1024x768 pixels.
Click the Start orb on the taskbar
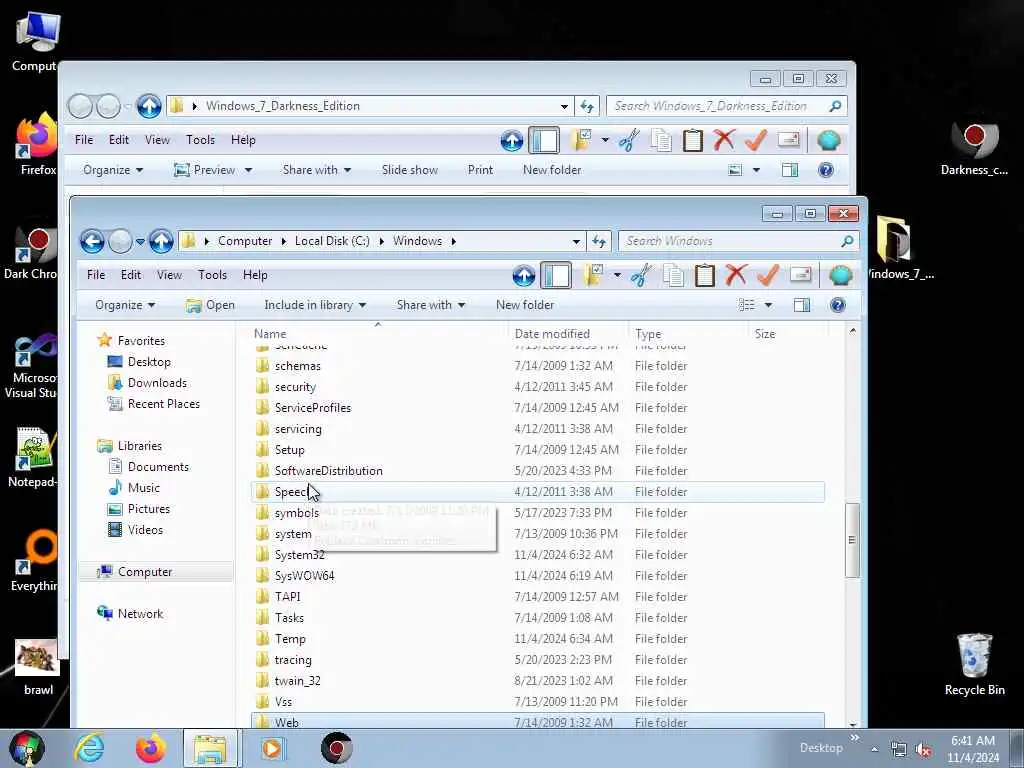click(x=26, y=748)
